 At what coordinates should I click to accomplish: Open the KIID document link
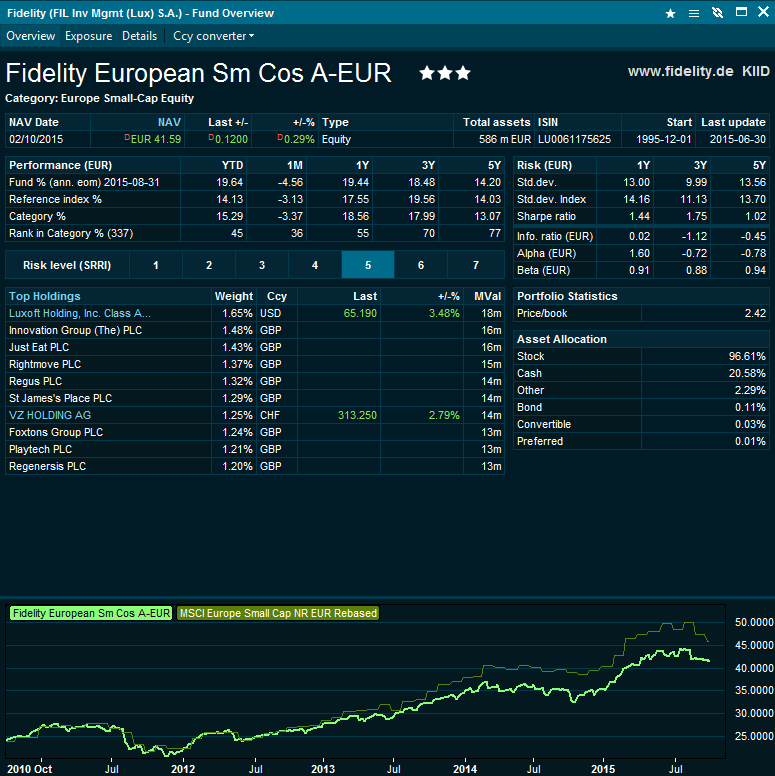[x=756, y=71]
